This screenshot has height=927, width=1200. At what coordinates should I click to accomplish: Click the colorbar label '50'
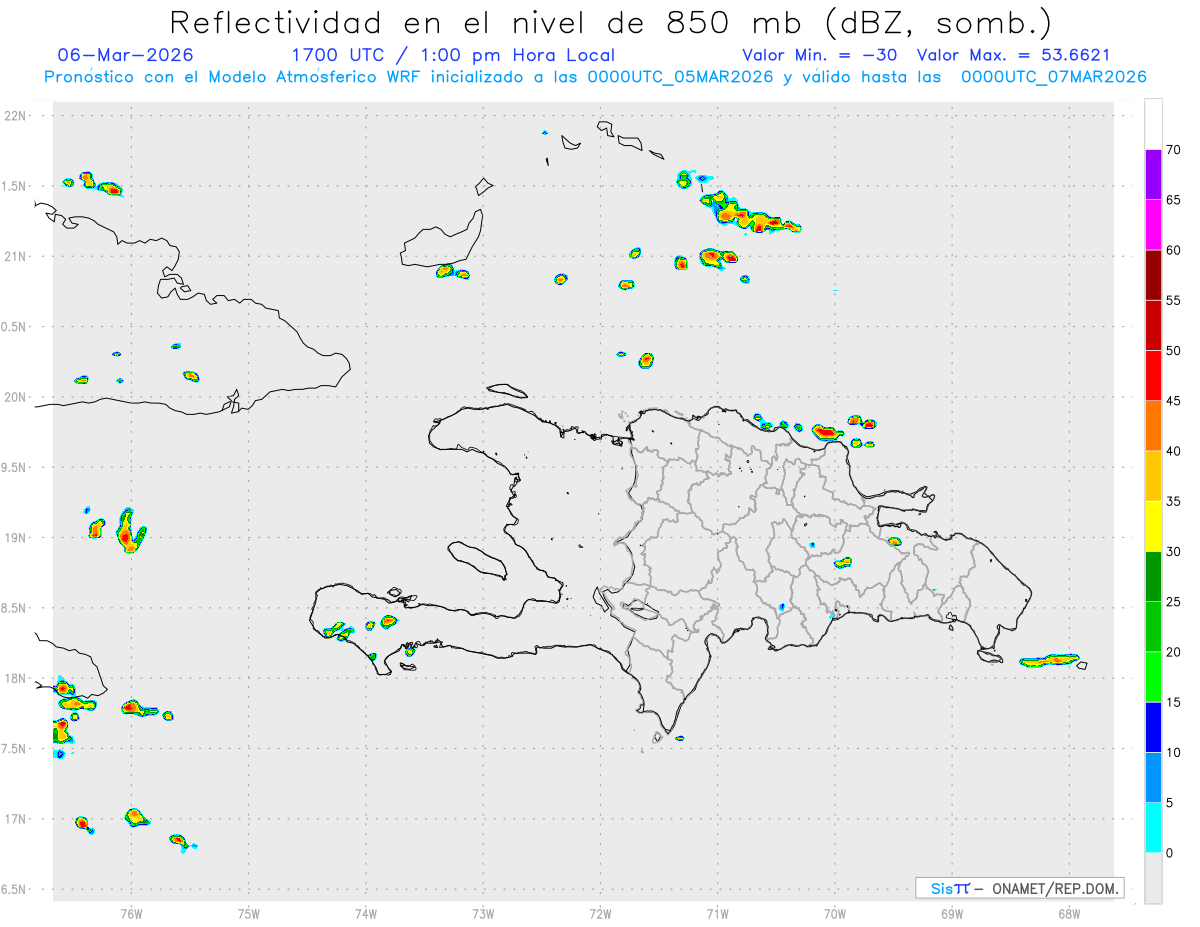click(x=1173, y=351)
